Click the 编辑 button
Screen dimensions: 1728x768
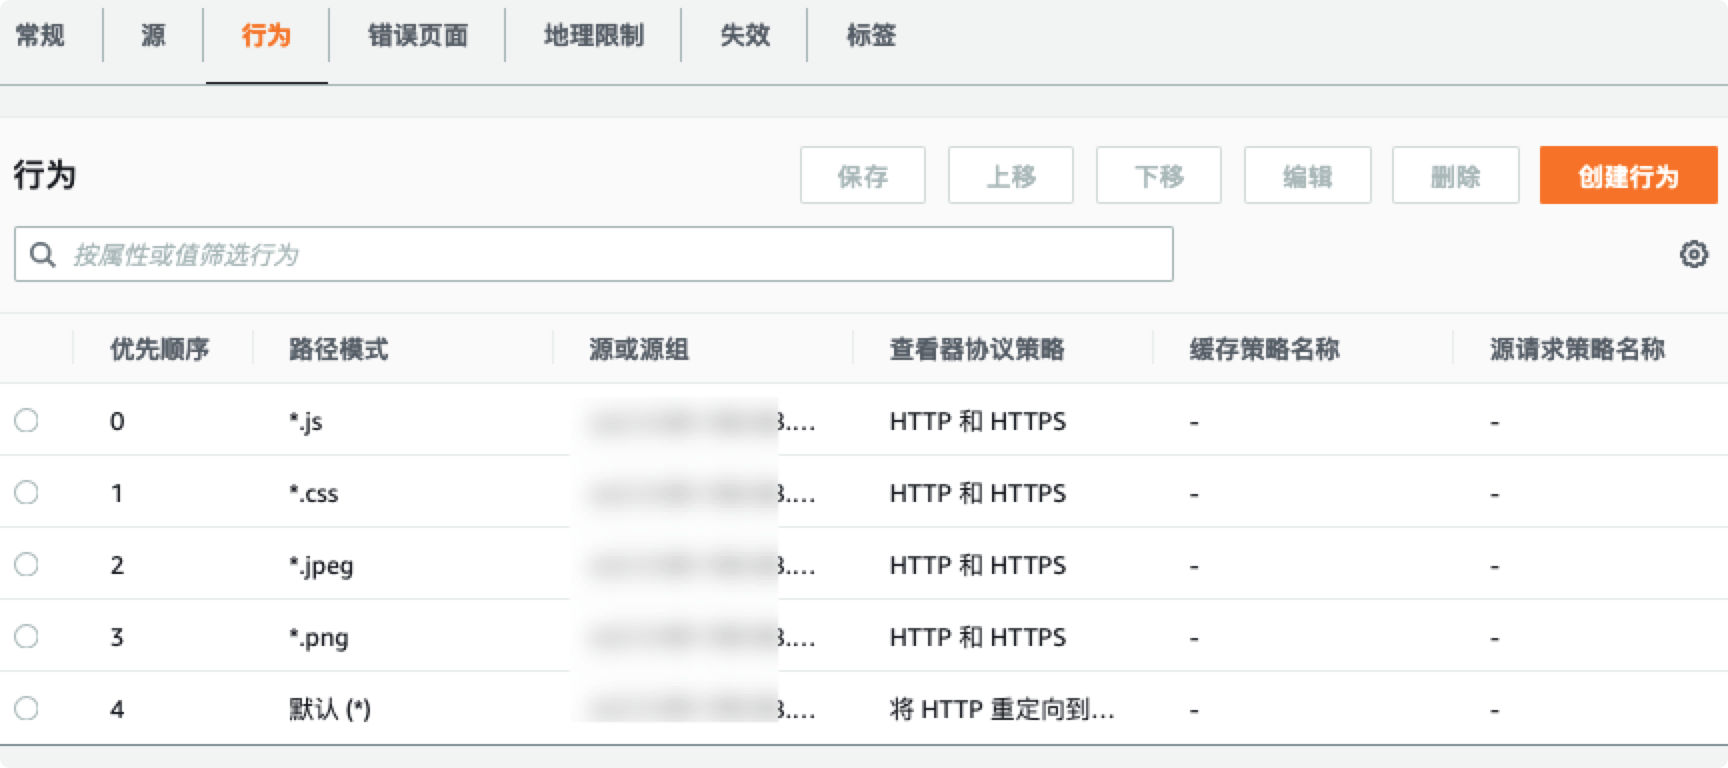click(x=1307, y=176)
